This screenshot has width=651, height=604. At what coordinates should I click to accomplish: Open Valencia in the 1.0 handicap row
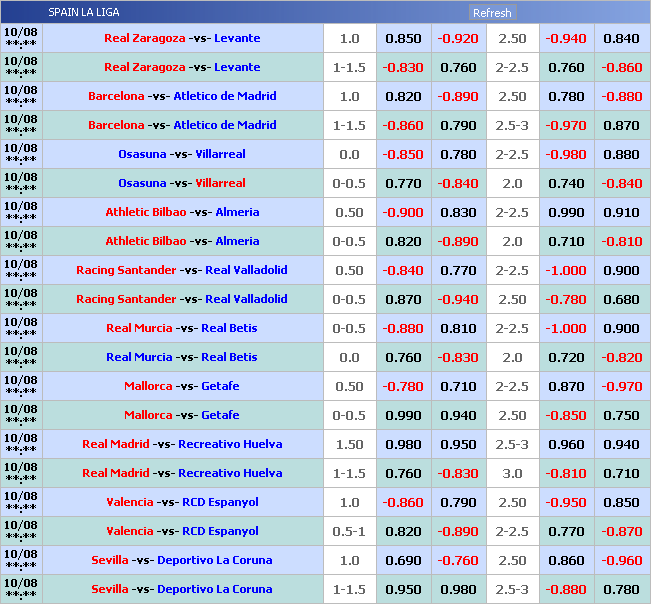[130, 502]
